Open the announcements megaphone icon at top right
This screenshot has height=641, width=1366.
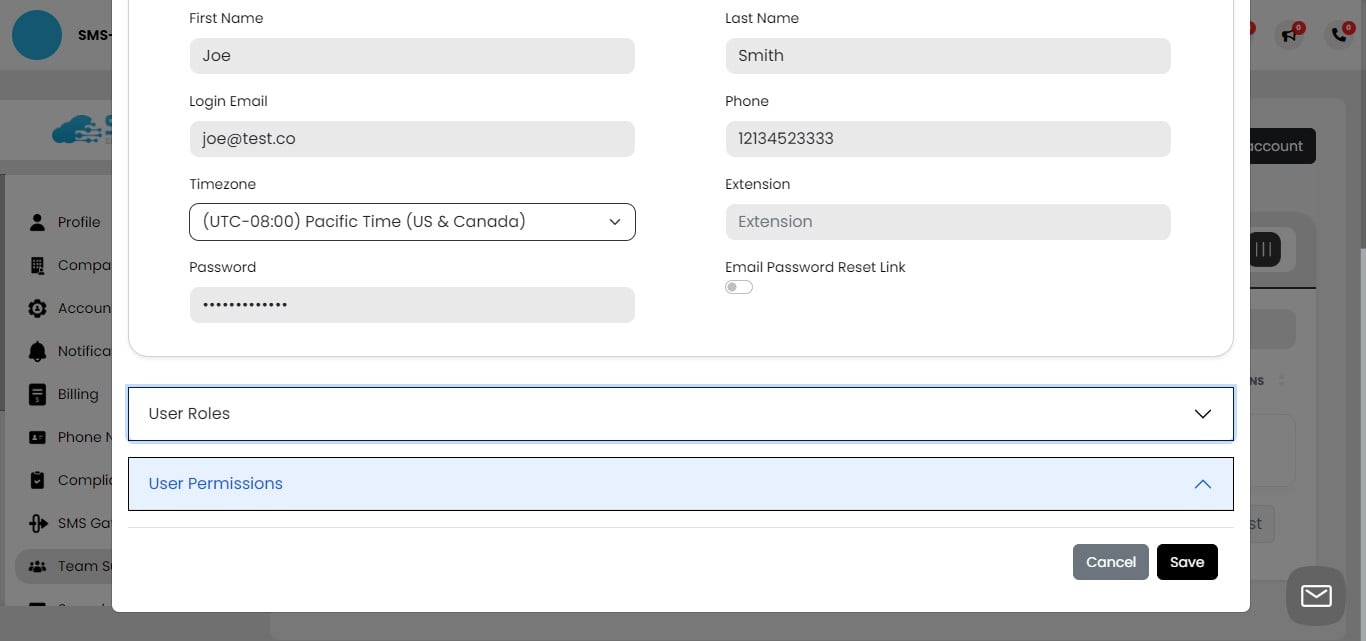click(1288, 35)
